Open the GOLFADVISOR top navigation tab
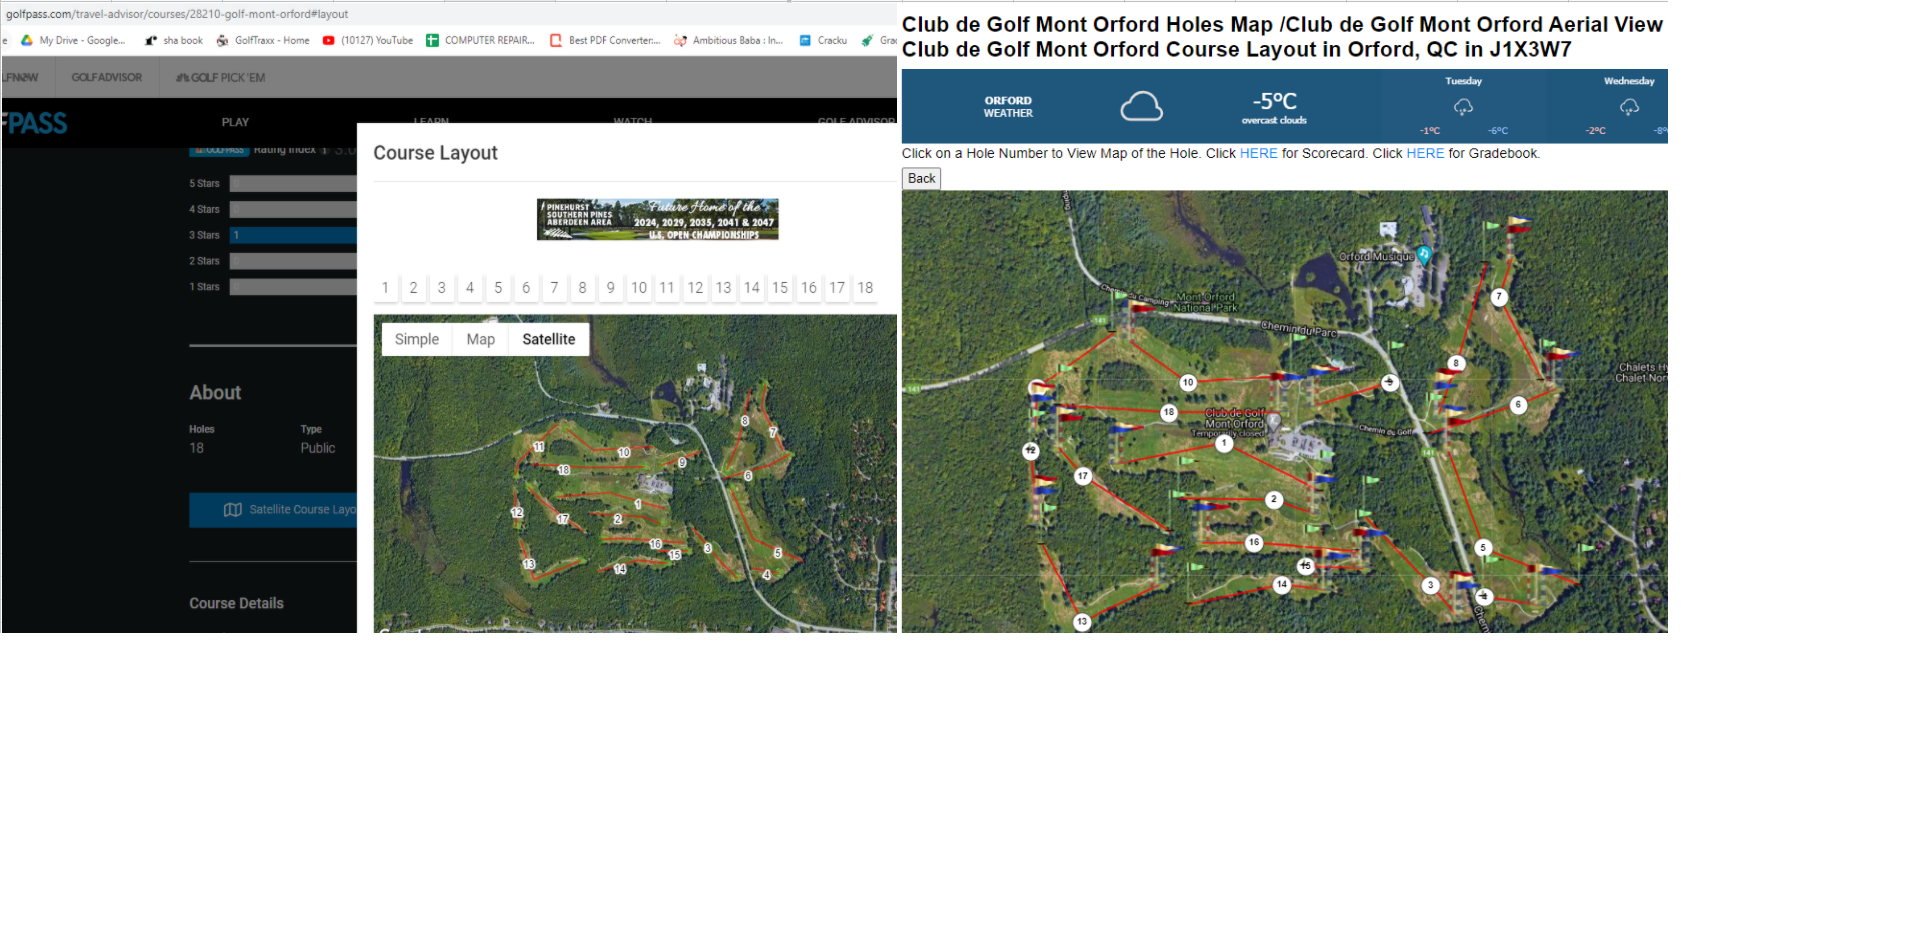The image size is (1914, 935). (x=107, y=77)
